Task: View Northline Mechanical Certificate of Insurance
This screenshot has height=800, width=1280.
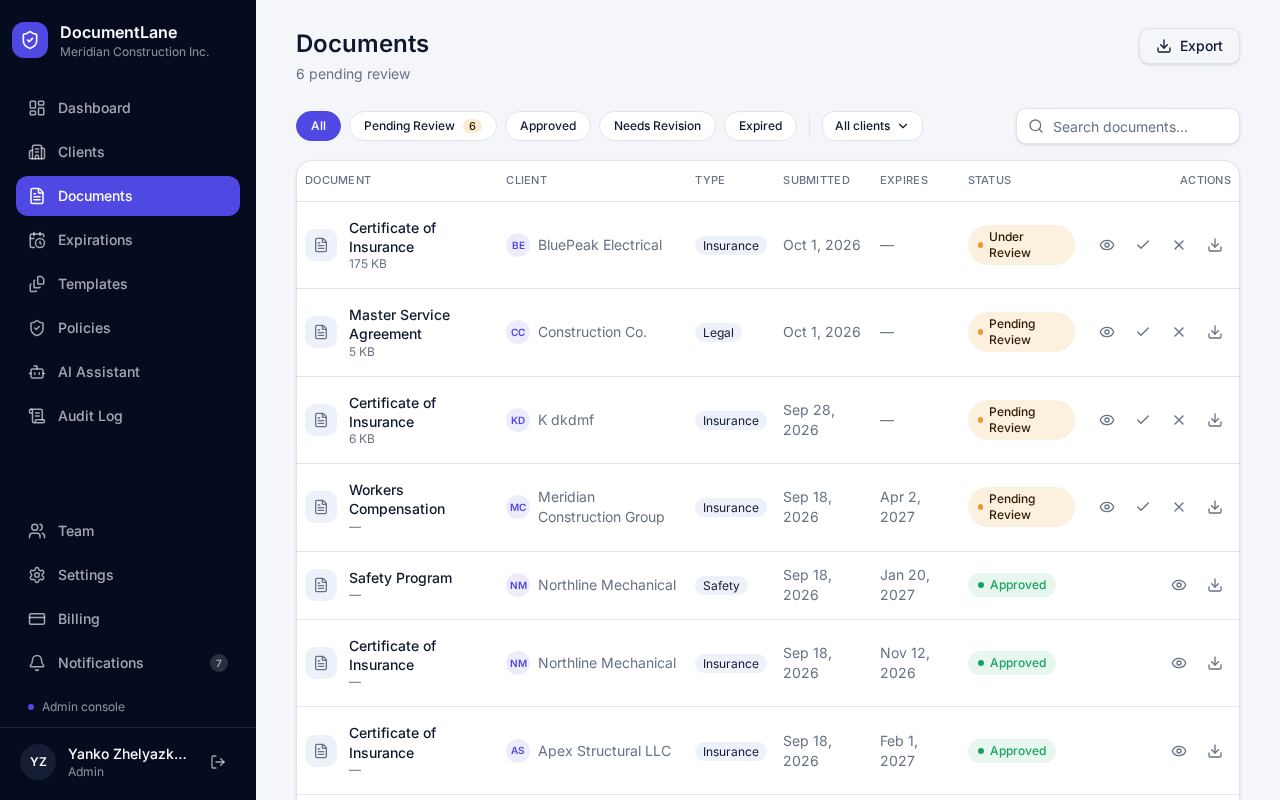Action: (1179, 663)
